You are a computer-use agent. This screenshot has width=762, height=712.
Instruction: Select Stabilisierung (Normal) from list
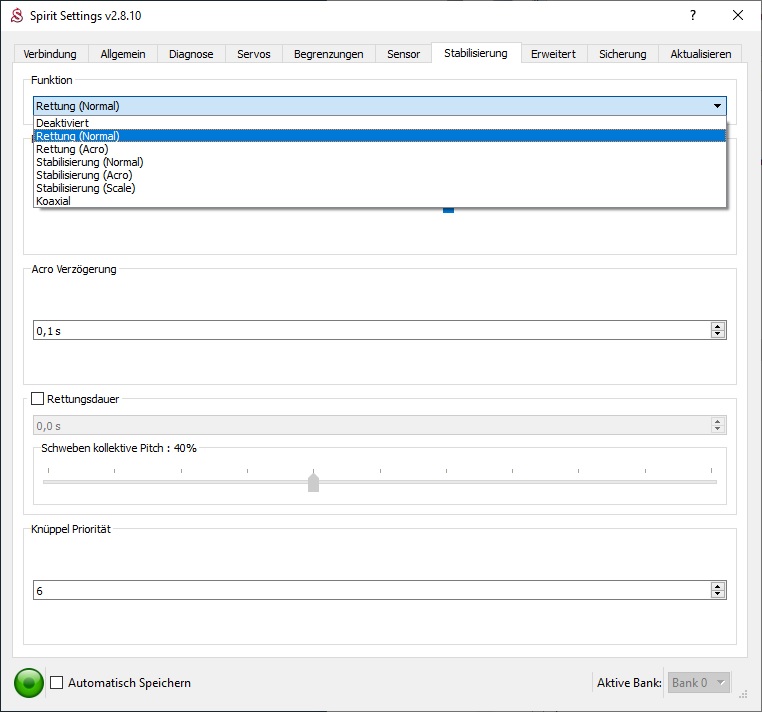click(x=89, y=162)
